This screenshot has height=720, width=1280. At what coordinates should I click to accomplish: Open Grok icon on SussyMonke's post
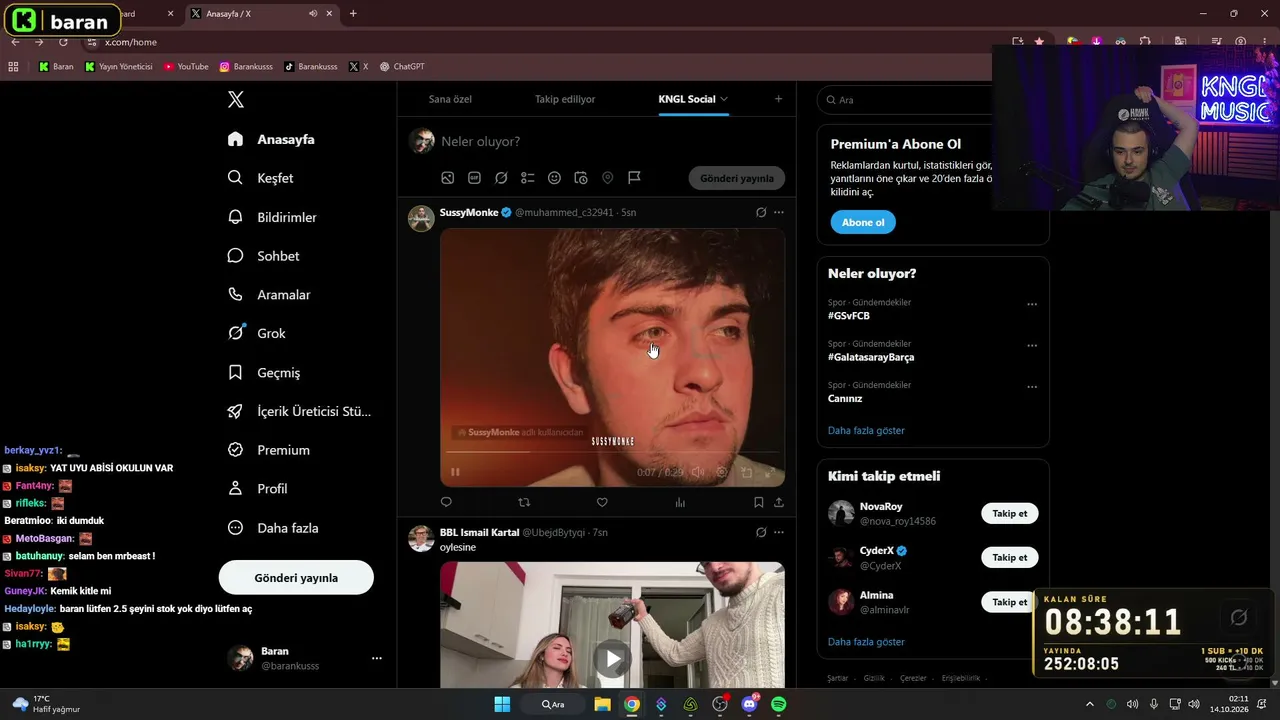click(x=761, y=212)
